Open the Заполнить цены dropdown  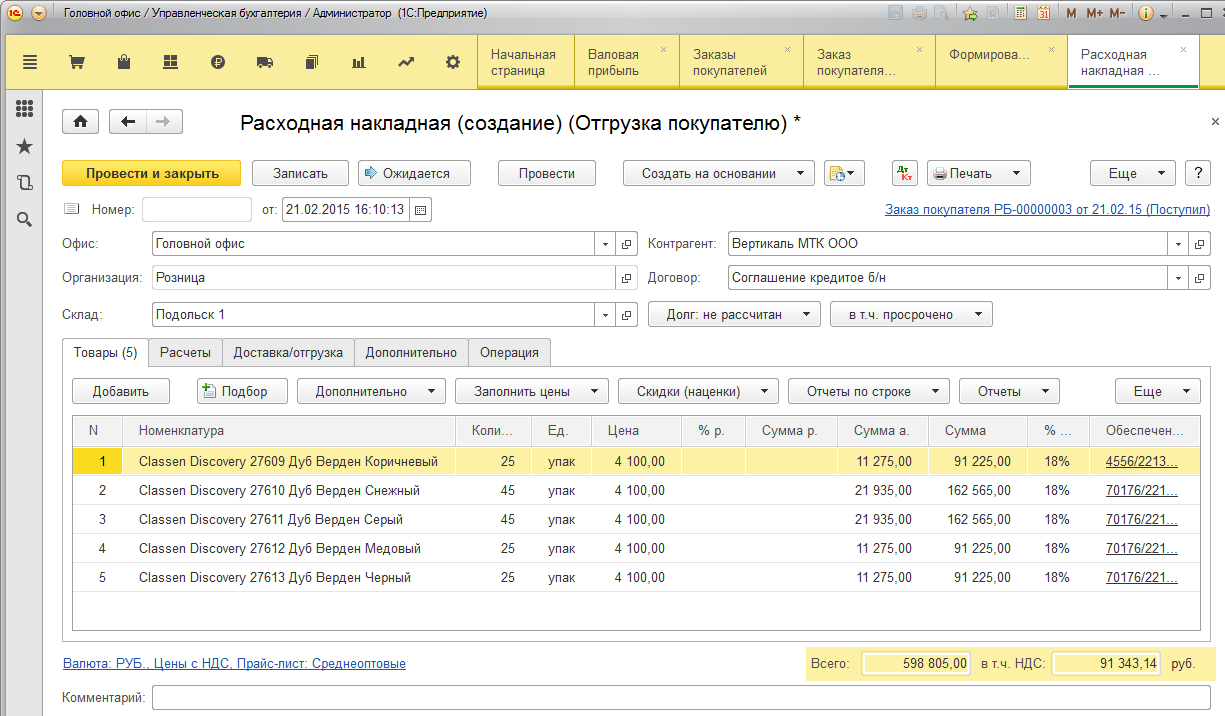(532, 391)
